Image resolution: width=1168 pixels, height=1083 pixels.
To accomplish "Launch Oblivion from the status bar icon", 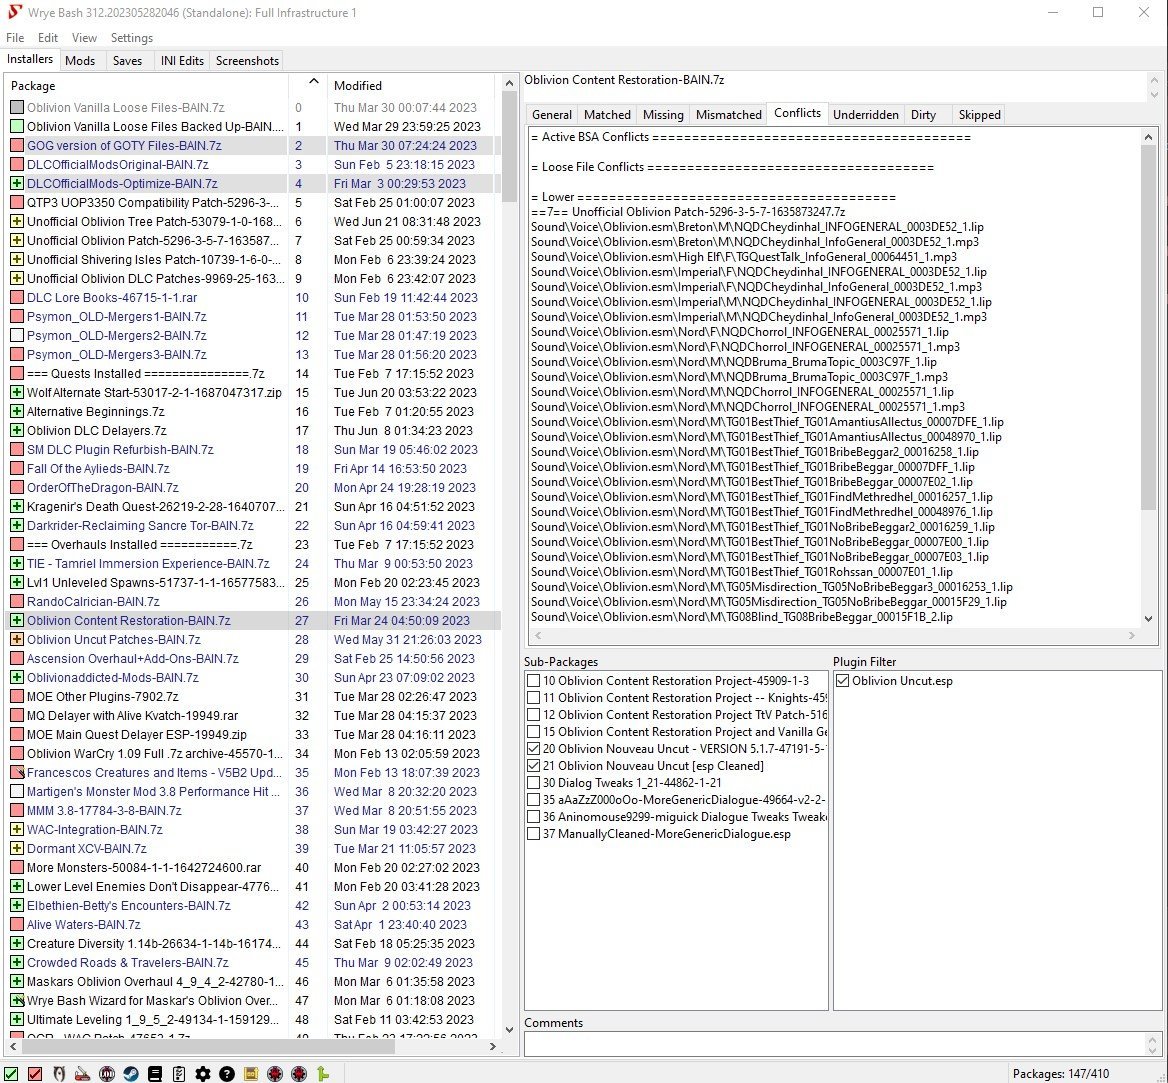I will click(59, 1073).
